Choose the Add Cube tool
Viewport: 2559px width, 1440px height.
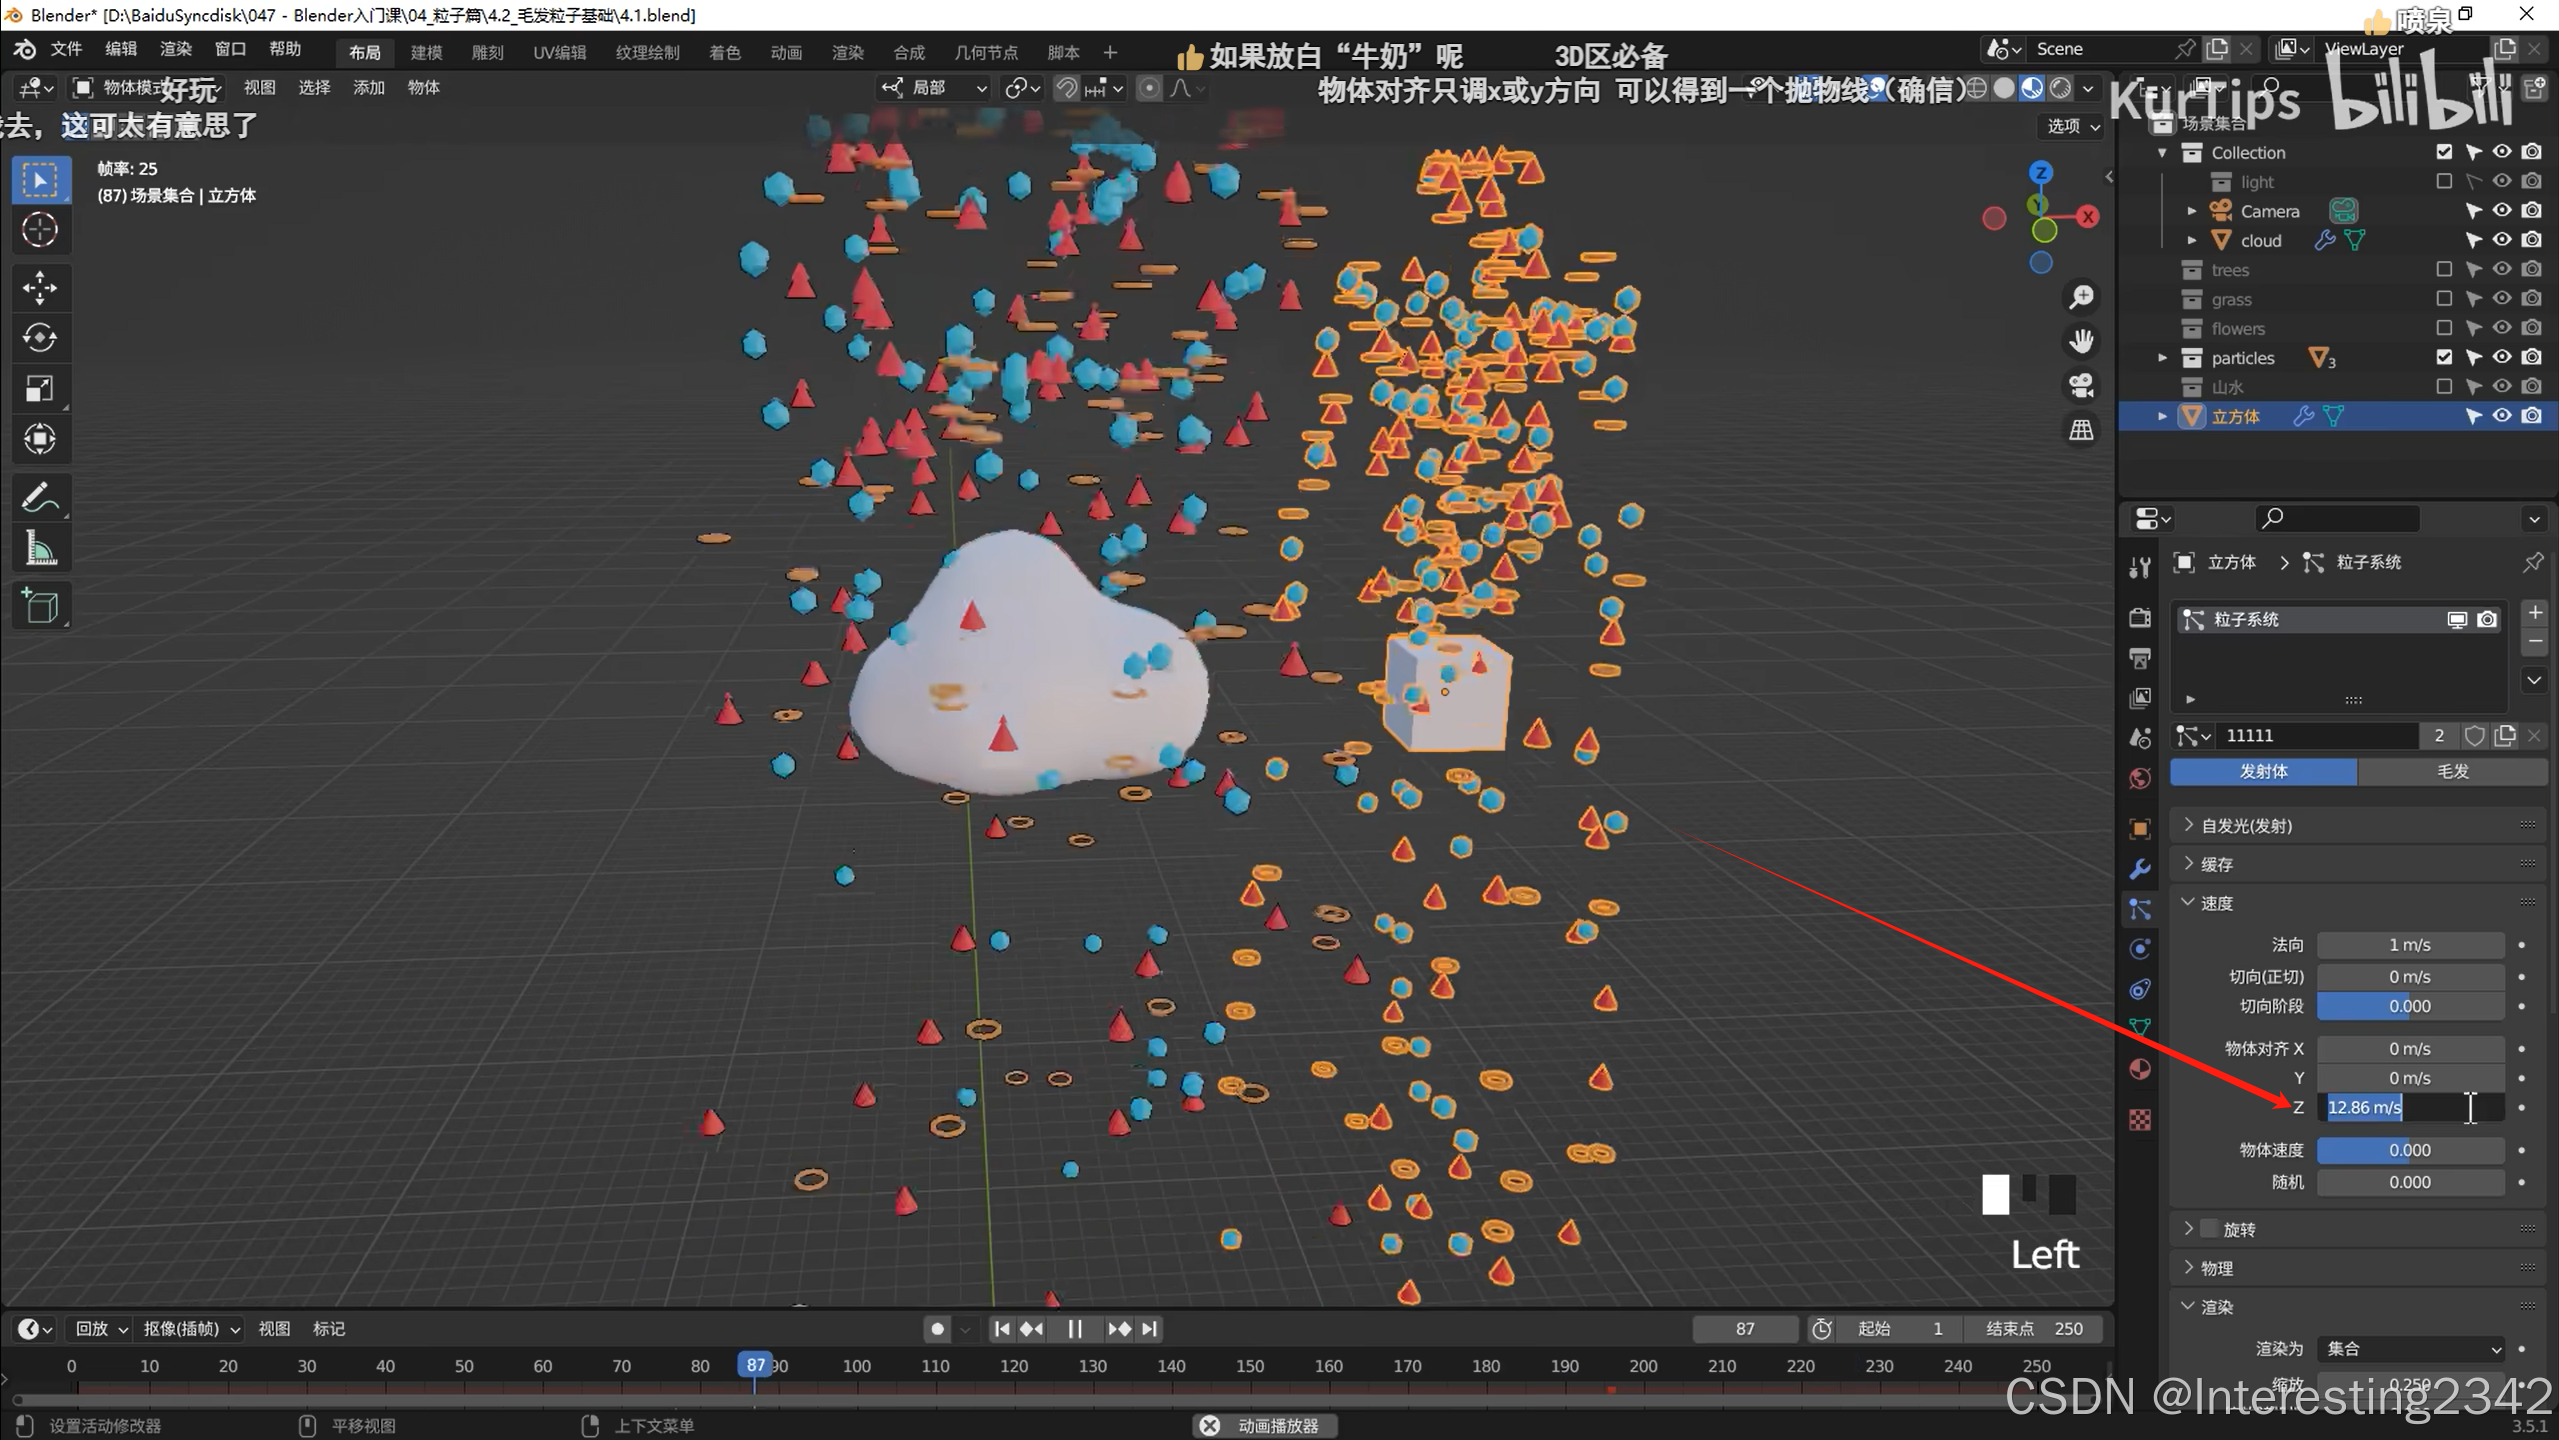point(40,606)
